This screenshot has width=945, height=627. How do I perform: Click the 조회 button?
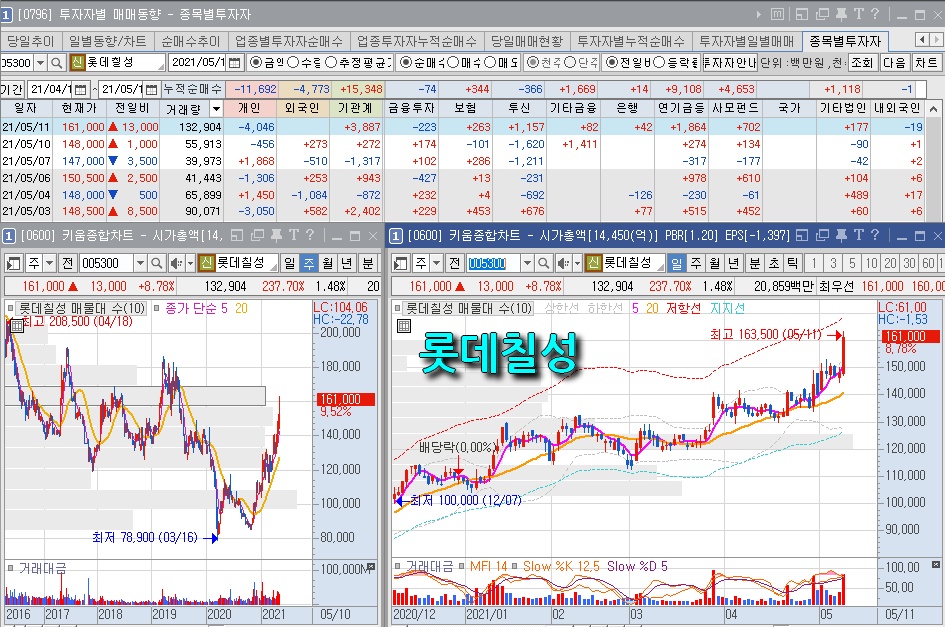862,63
